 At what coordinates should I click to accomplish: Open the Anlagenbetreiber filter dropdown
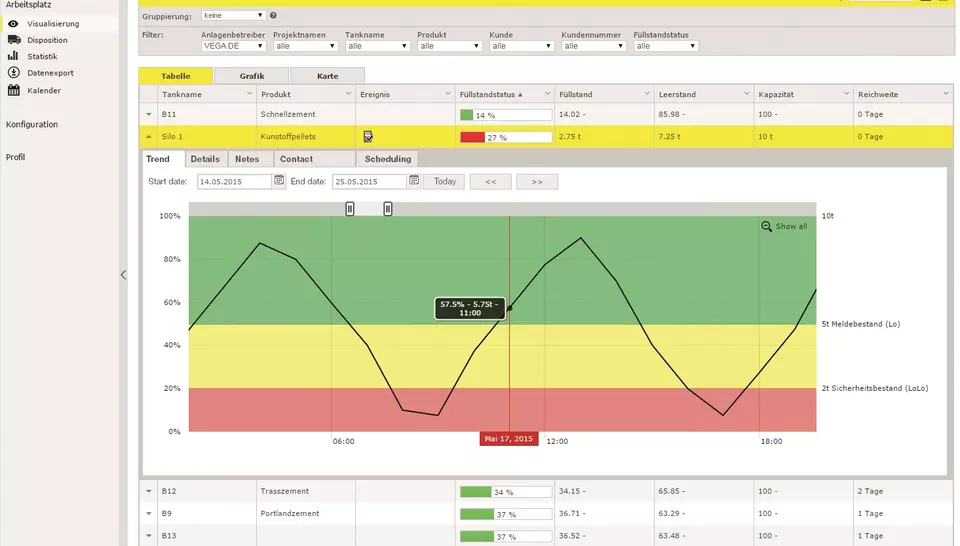[233, 46]
